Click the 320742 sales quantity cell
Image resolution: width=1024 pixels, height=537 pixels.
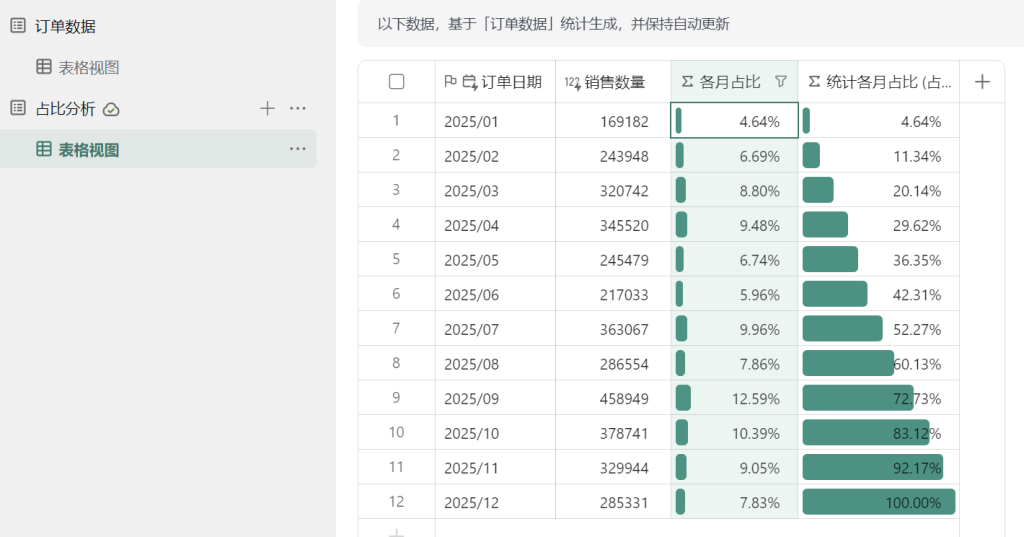tap(613, 190)
